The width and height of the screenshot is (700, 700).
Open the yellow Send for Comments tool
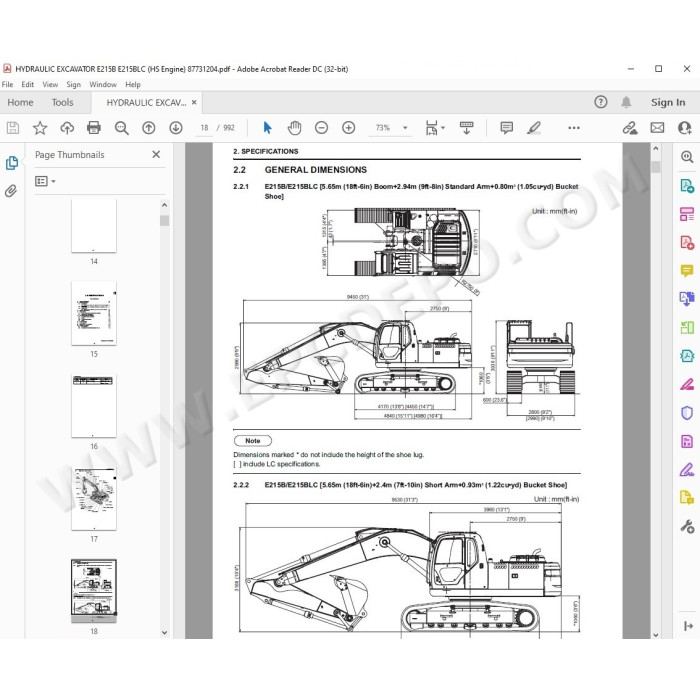[x=687, y=497]
